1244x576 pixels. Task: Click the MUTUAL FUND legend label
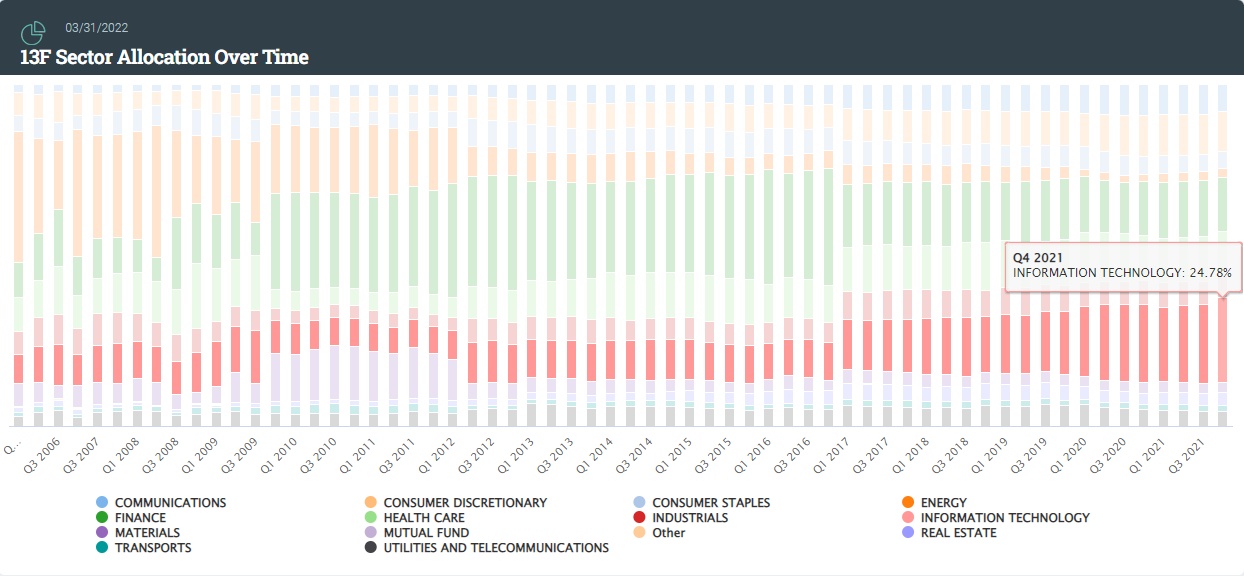[x=426, y=533]
